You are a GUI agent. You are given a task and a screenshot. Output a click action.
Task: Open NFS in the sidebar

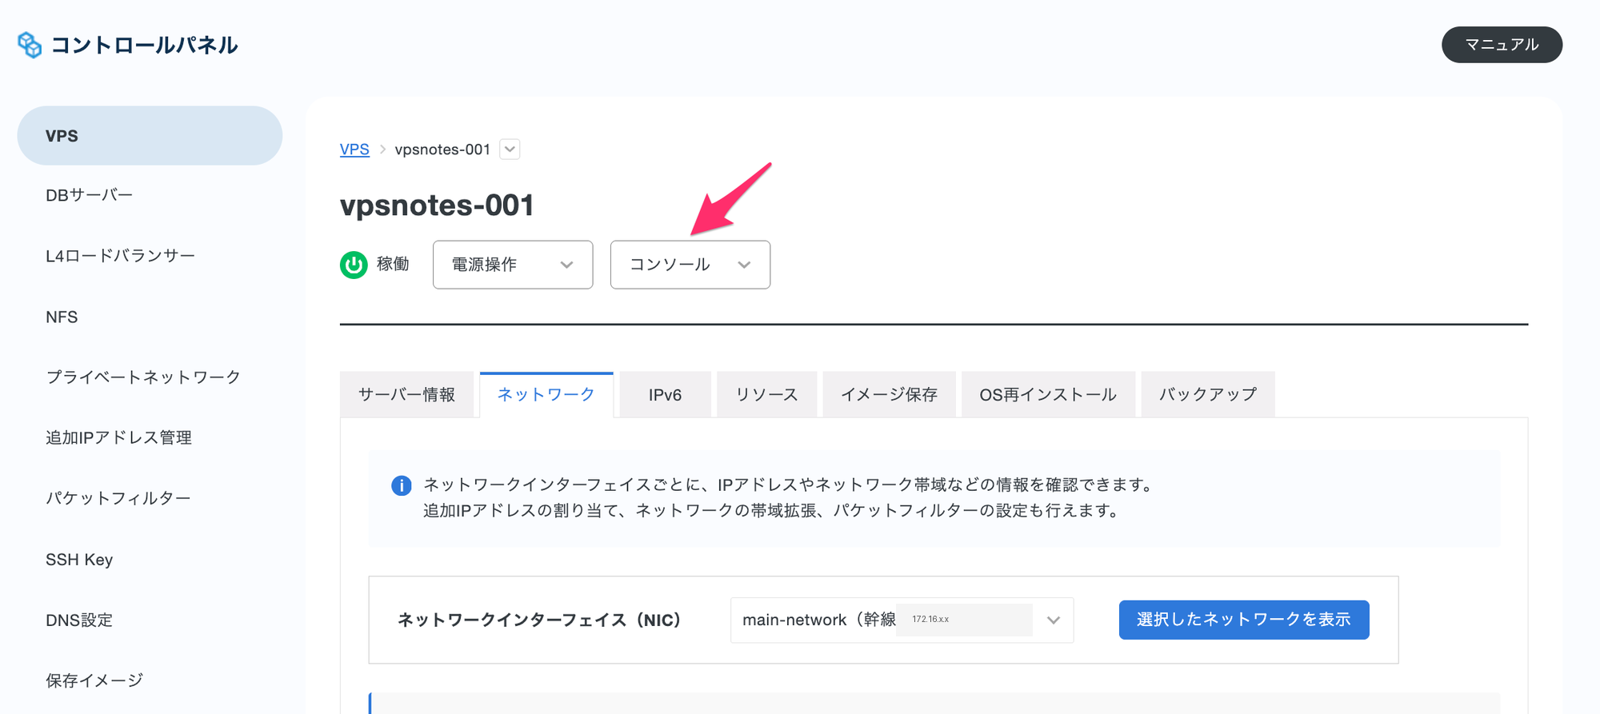[x=61, y=317]
